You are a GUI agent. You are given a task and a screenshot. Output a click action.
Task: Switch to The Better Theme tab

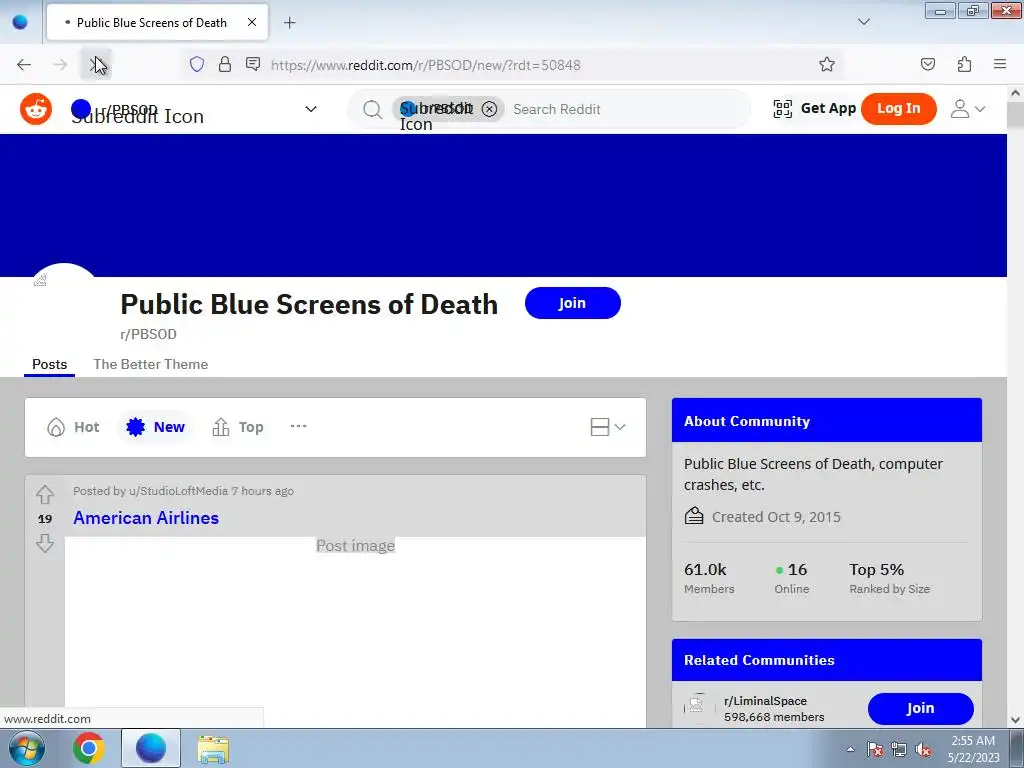pos(151,364)
